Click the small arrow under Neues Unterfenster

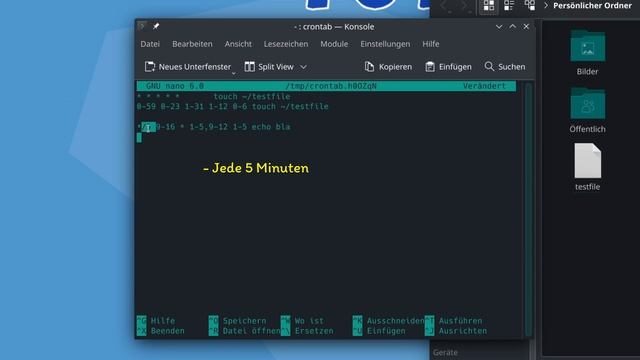[x=234, y=73]
